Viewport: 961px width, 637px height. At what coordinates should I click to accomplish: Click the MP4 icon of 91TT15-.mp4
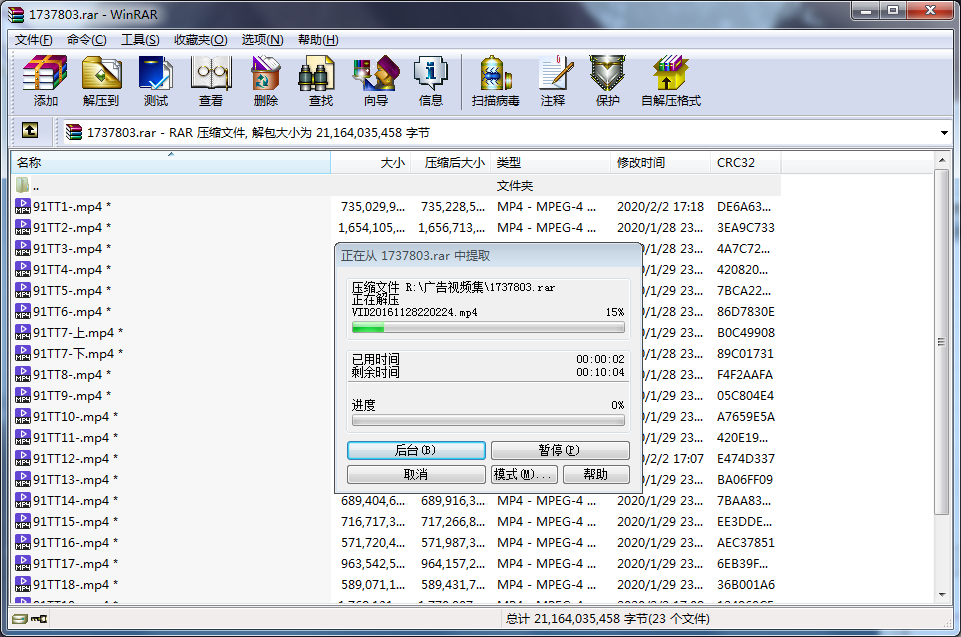pos(23,521)
